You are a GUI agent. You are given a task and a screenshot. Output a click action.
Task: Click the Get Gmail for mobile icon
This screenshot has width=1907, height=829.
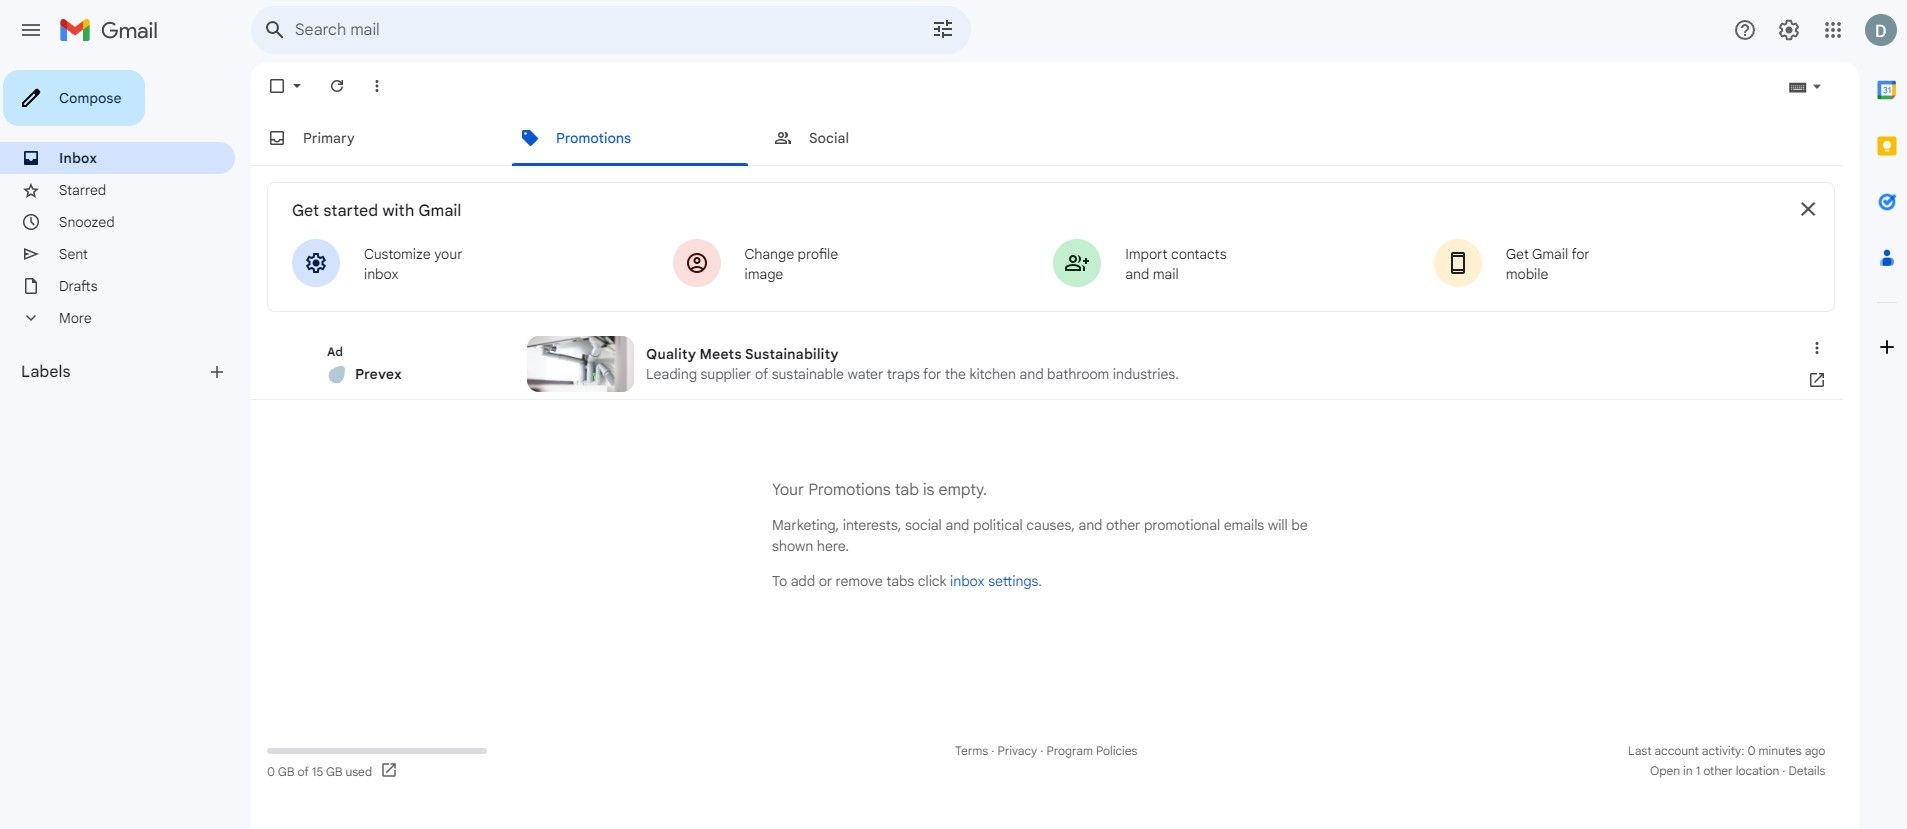1458,263
